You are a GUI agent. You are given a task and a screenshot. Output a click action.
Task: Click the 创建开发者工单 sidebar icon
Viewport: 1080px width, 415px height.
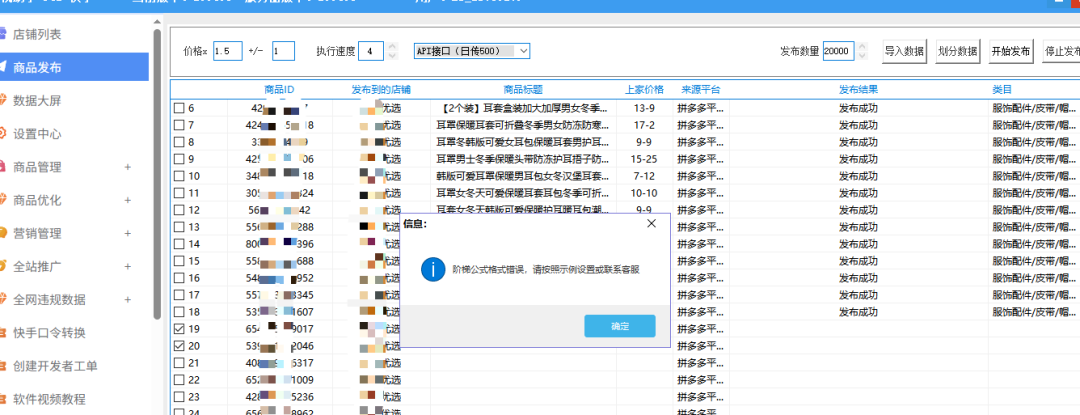[x=2, y=365]
